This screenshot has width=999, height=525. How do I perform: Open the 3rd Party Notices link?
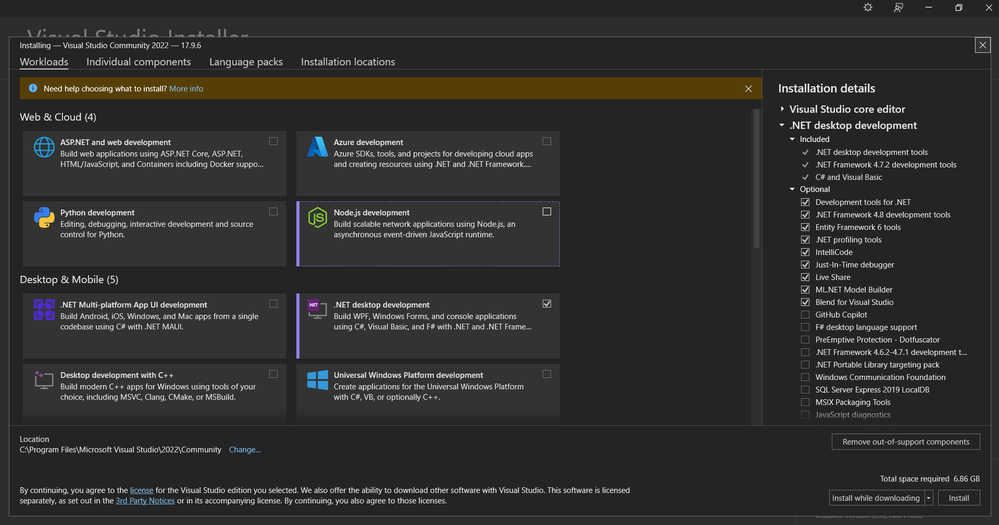[145, 501]
